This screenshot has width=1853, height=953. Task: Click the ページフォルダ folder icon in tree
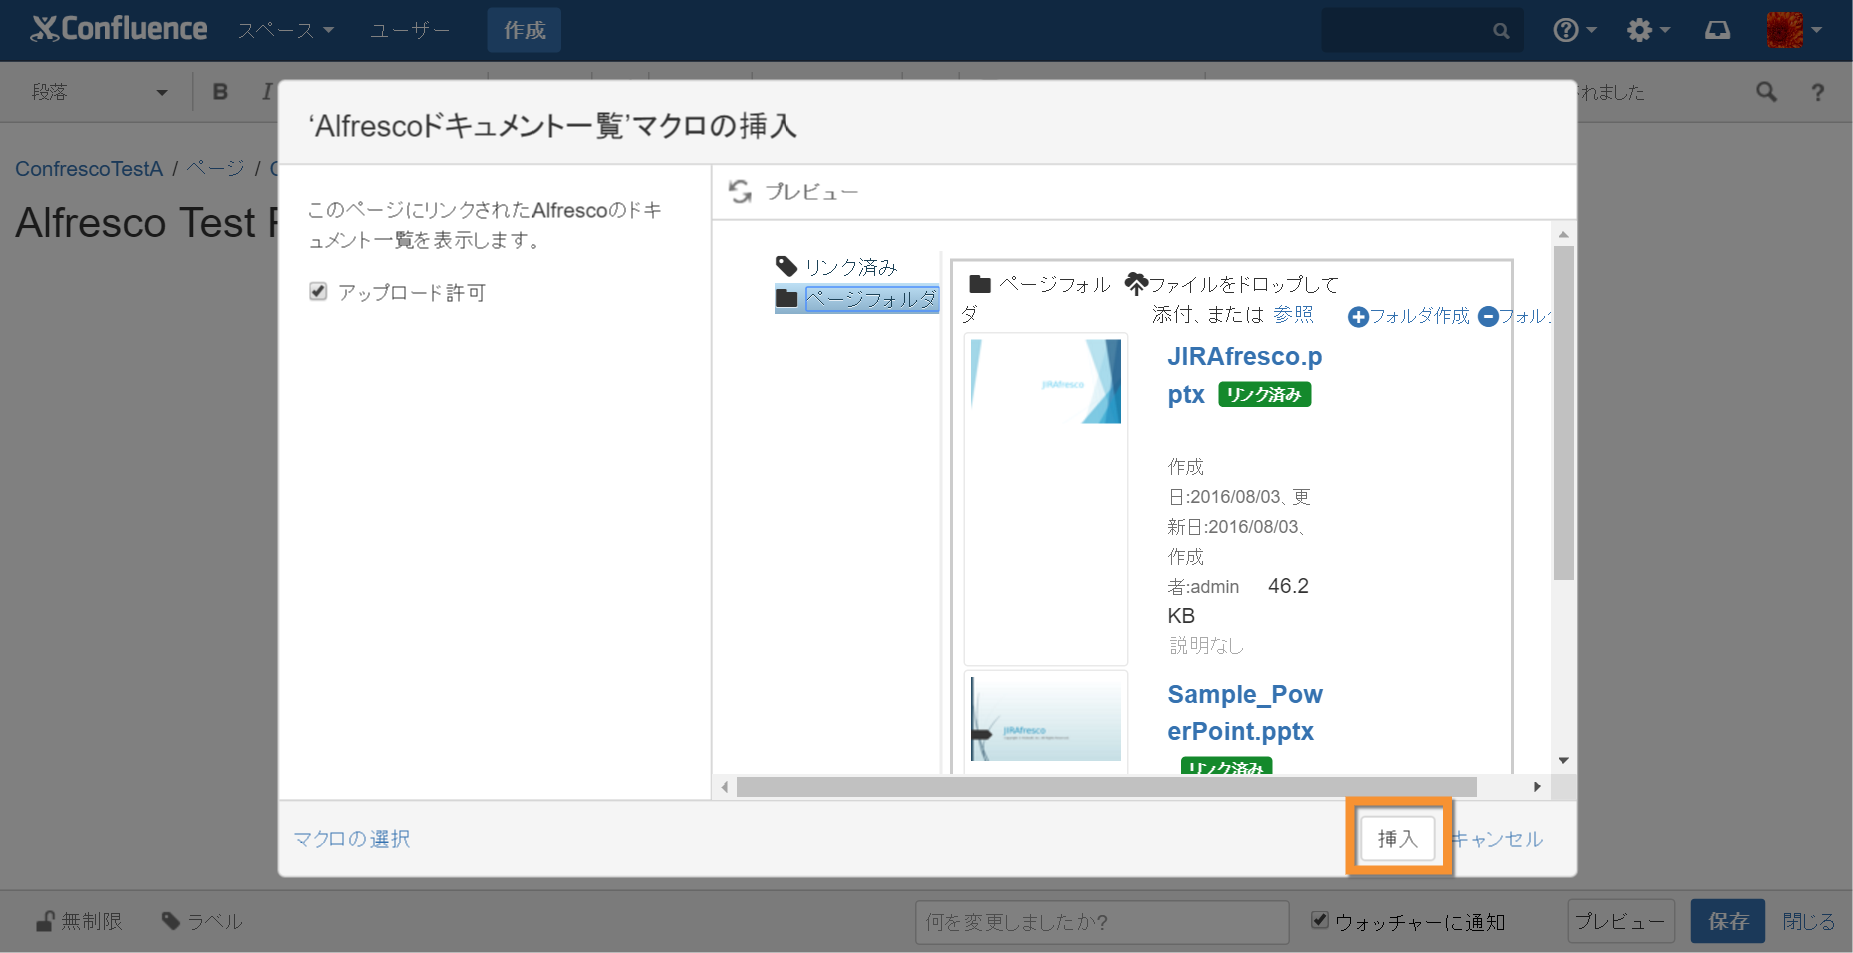787,298
